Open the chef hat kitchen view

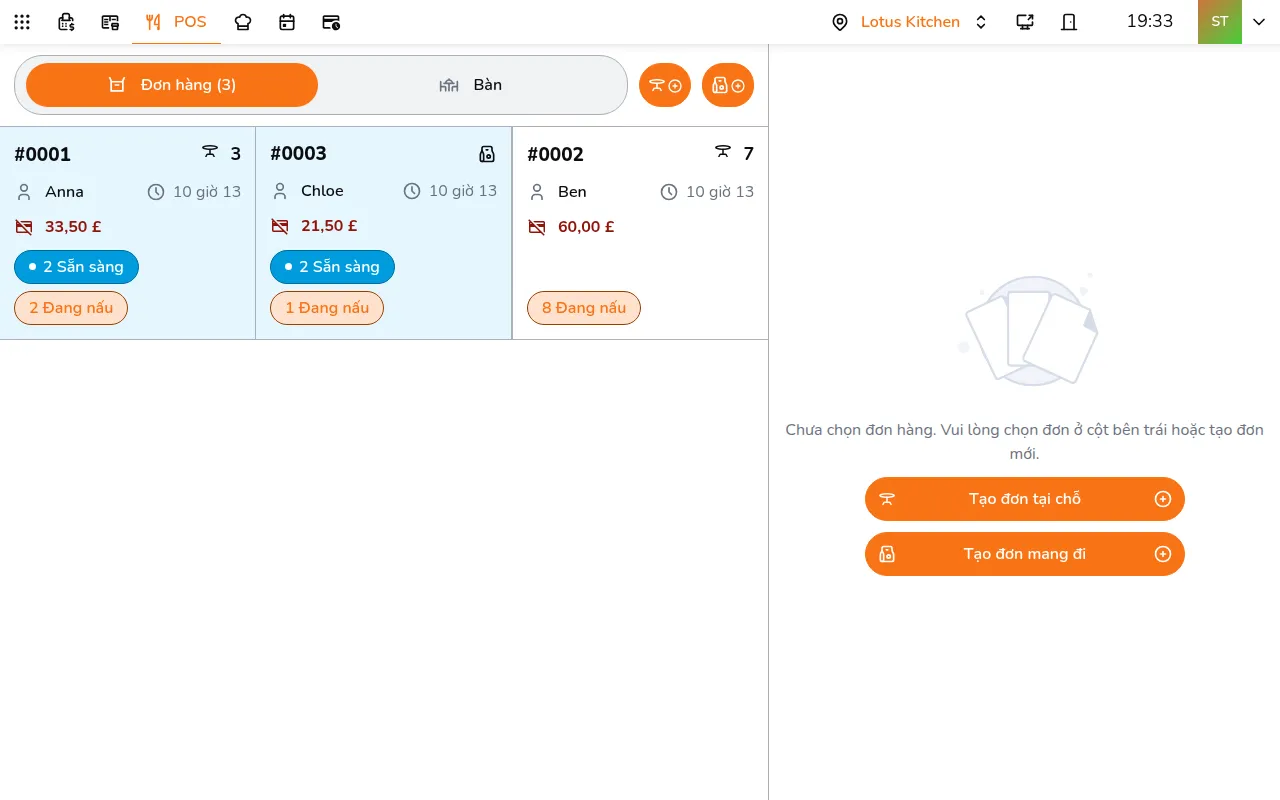(243, 22)
